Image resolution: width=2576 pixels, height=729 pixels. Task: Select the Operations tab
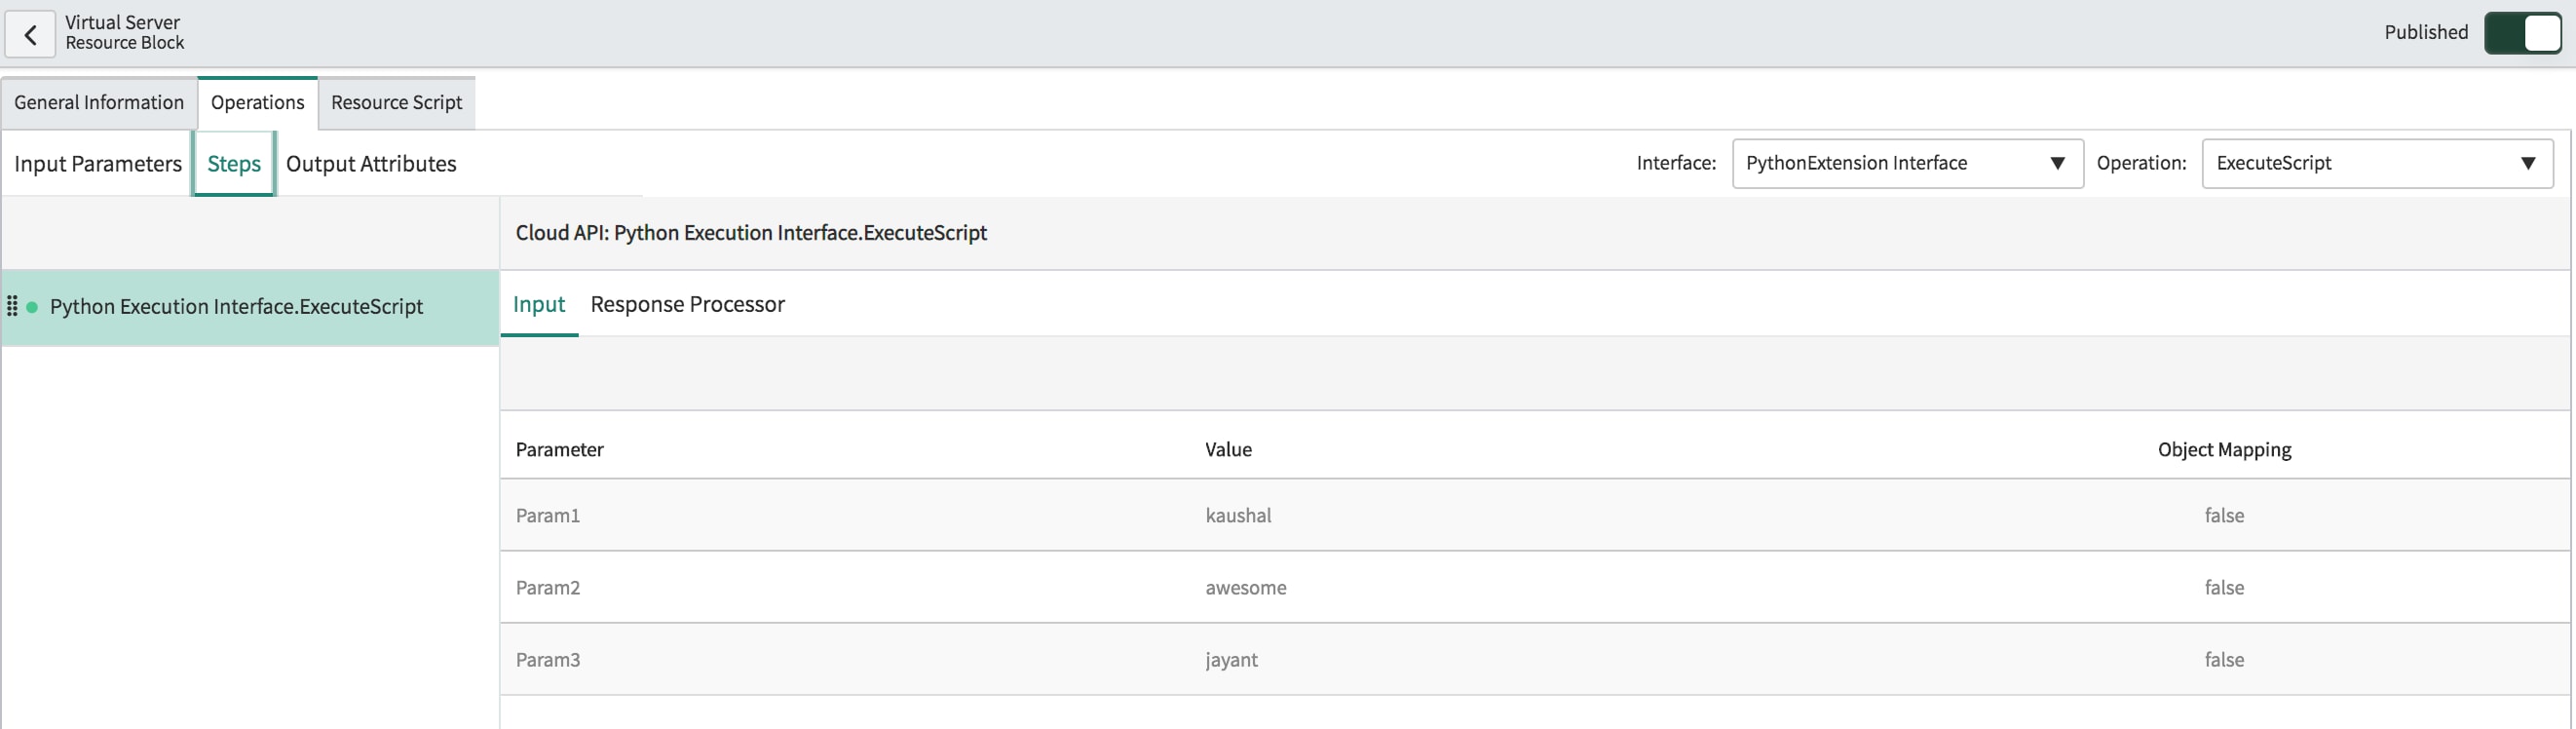point(258,103)
